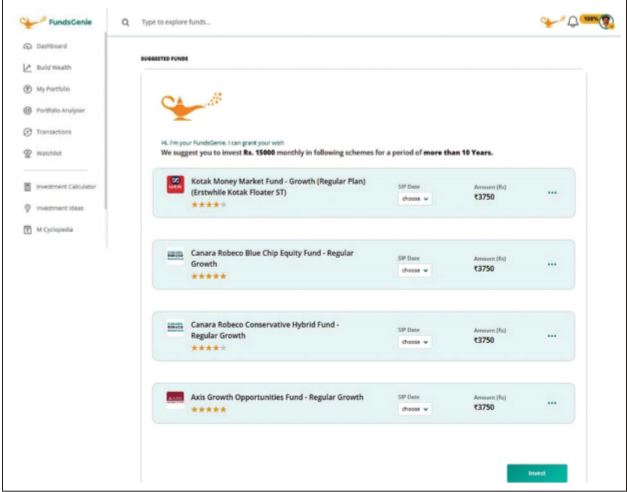Viewport: 627px width, 492px height.
Task: Focus the 'Type to explore funds' search field
Action: (x=176, y=22)
